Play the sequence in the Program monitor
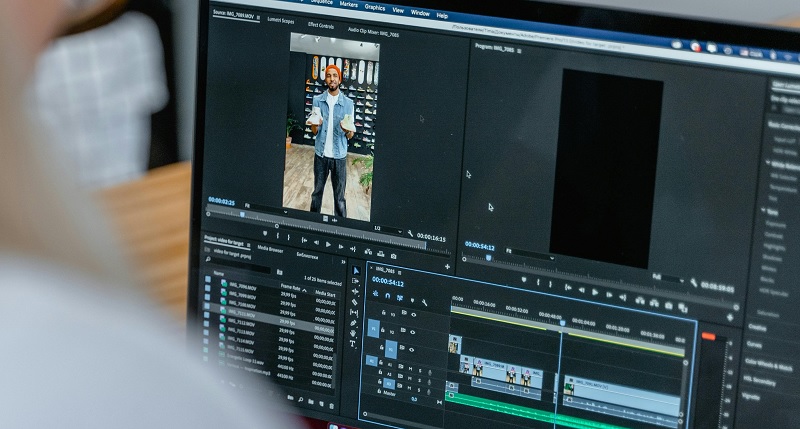The height and width of the screenshot is (429, 800). [x=595, y=292]
